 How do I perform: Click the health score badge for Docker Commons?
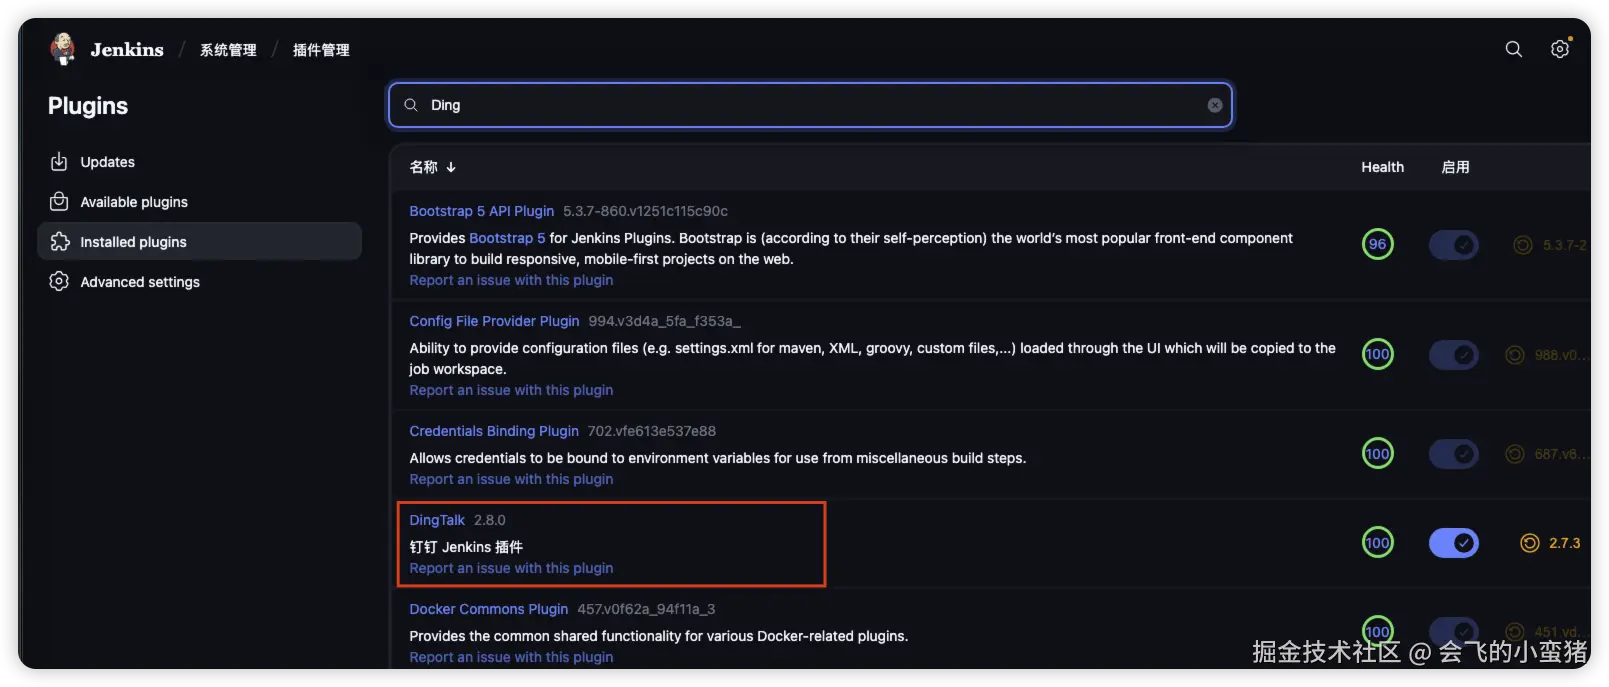pos(1378,631)
